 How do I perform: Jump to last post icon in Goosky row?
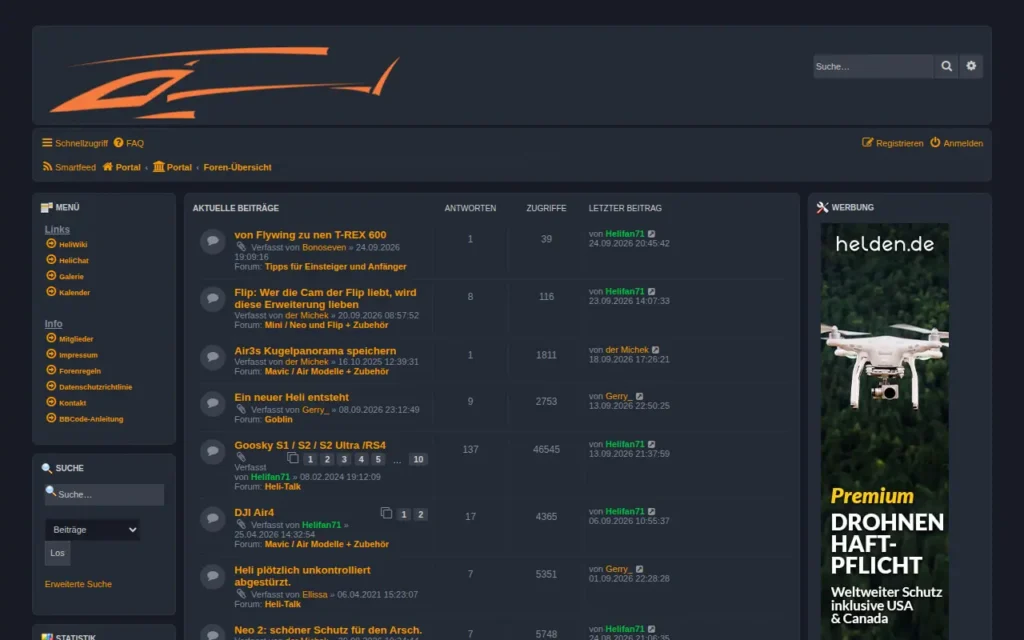(651, 444)
